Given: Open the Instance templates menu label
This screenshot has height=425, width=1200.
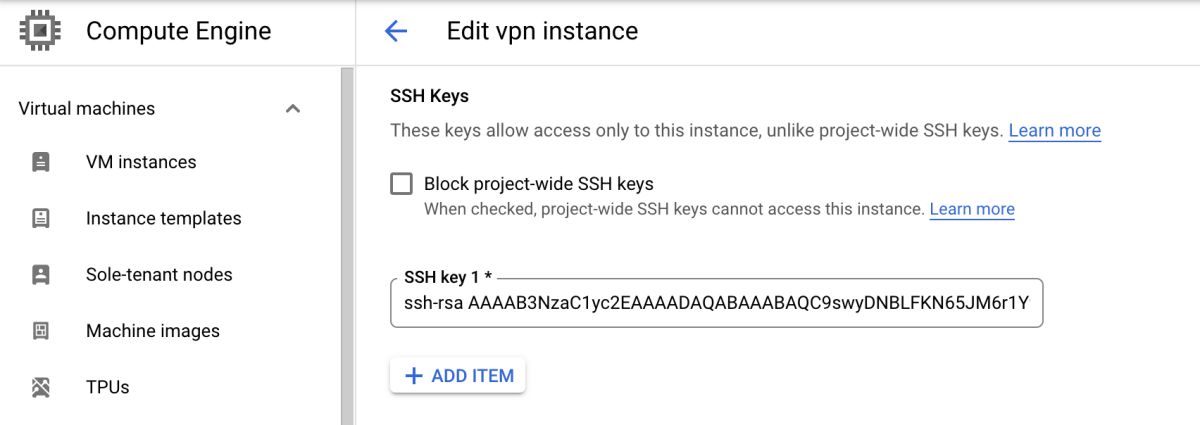Looking at the screenshot, I should click(x=163, y=218).
